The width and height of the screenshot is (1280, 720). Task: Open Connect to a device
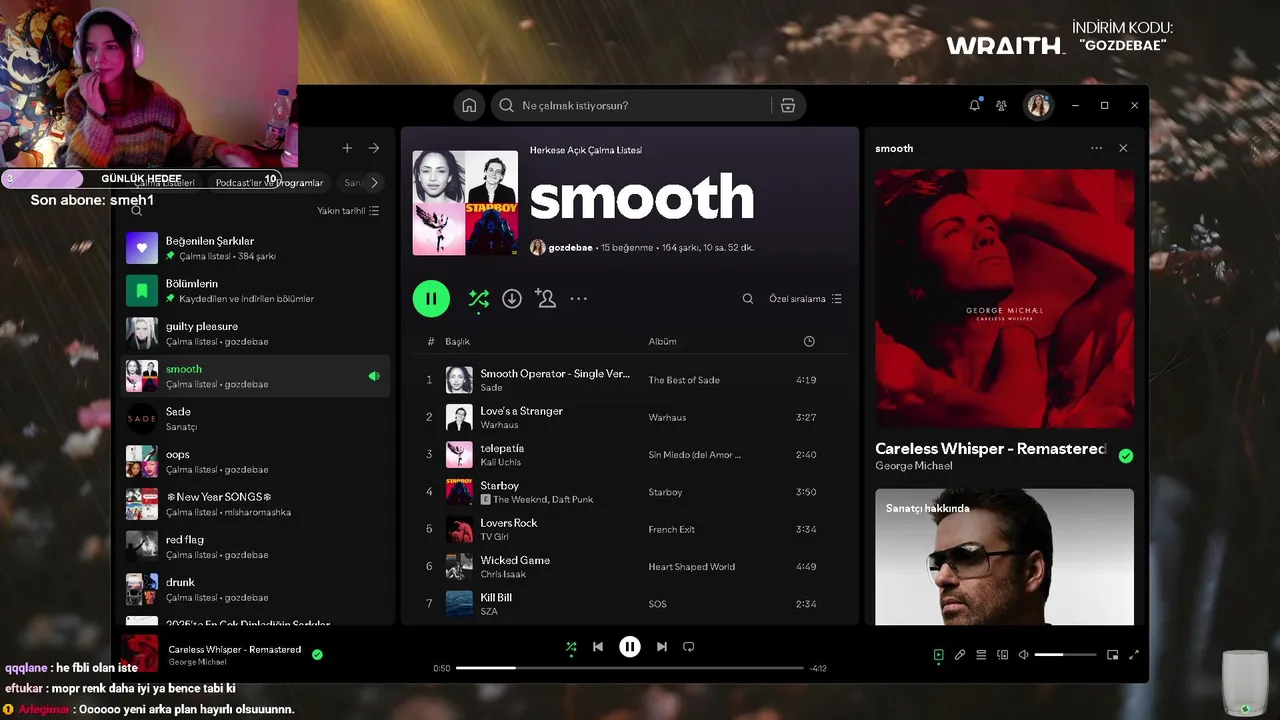coord(1002,655)
